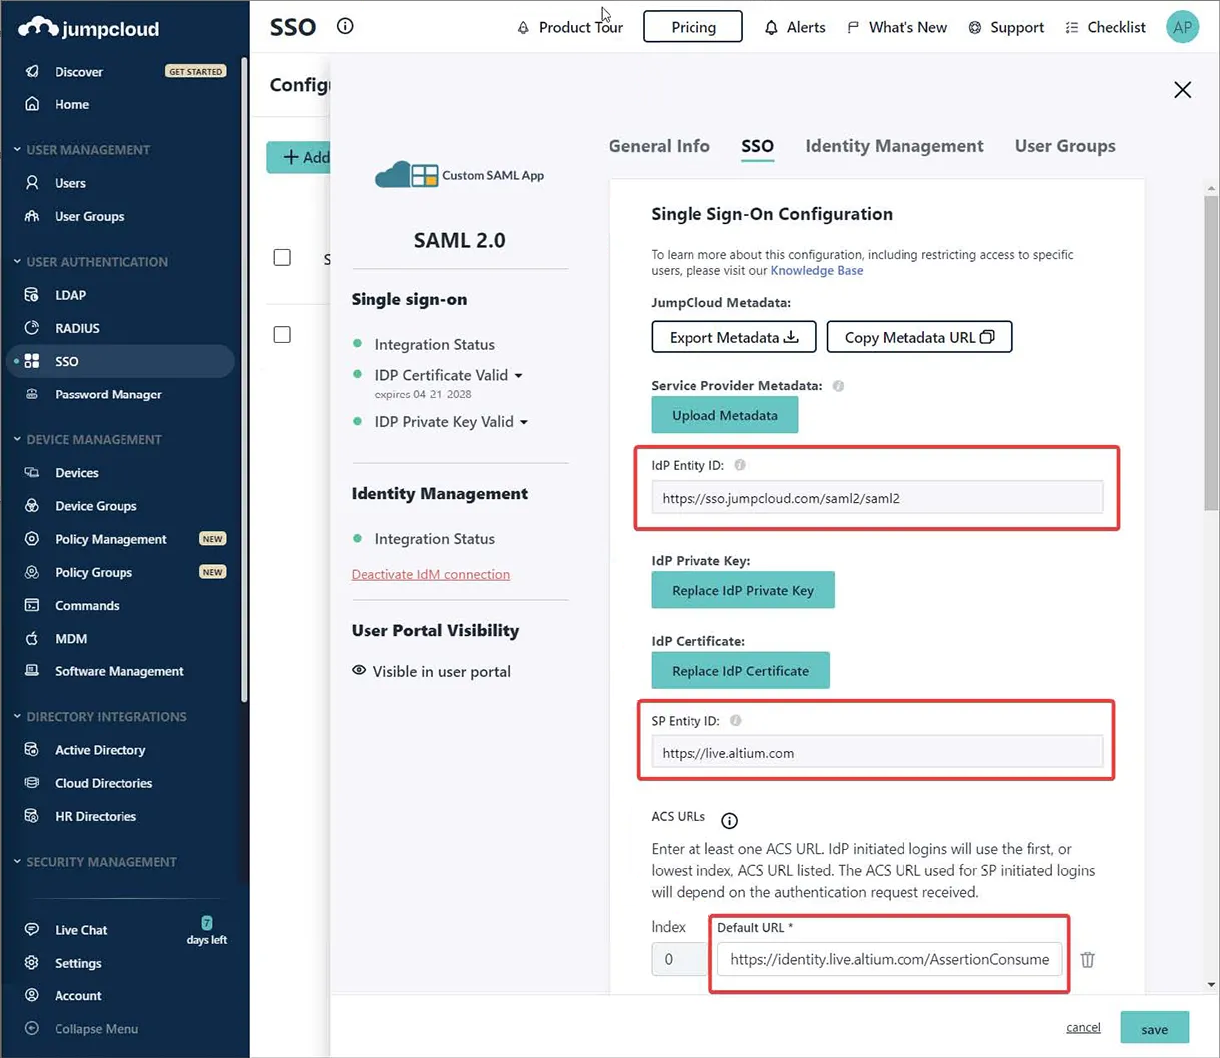Click the HR Directories sidebar icon

tap(32, 816)
